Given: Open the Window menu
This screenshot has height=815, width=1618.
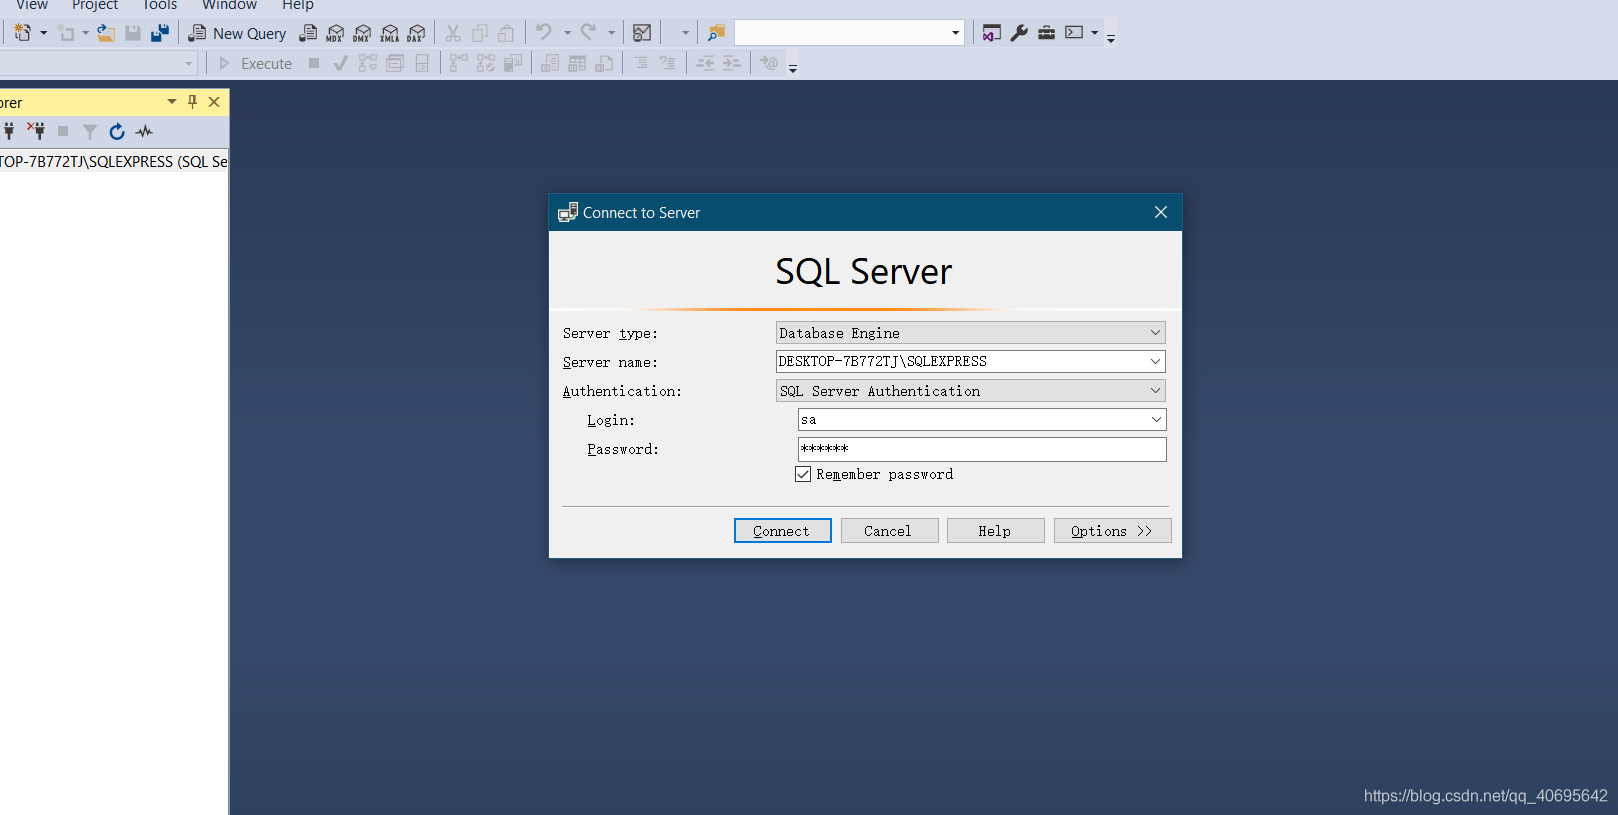Looking at the screenshot, I should pyautogui.click(x=229, y=5).
